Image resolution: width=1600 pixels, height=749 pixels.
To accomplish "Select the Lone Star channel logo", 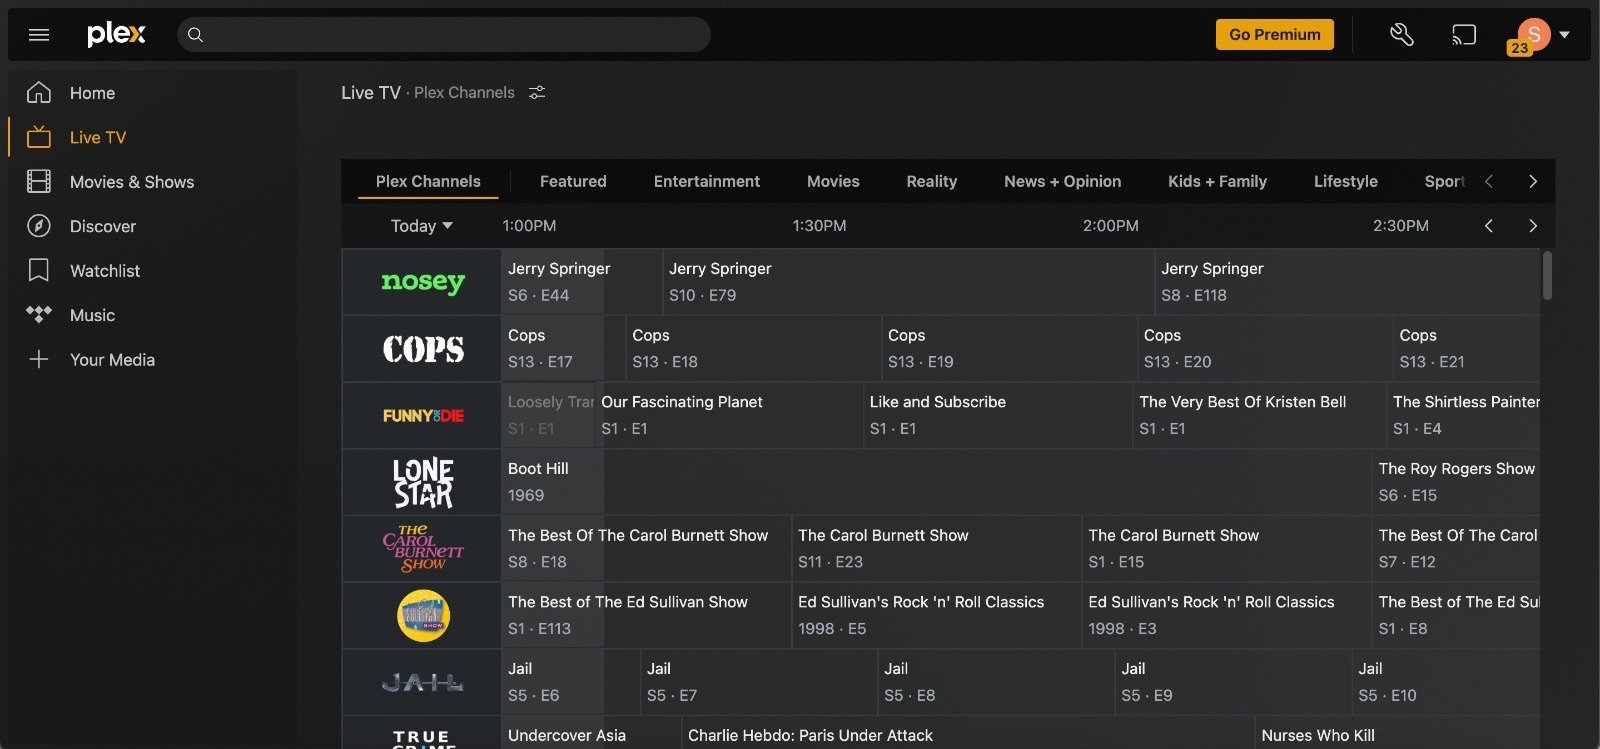I will 422,482.
